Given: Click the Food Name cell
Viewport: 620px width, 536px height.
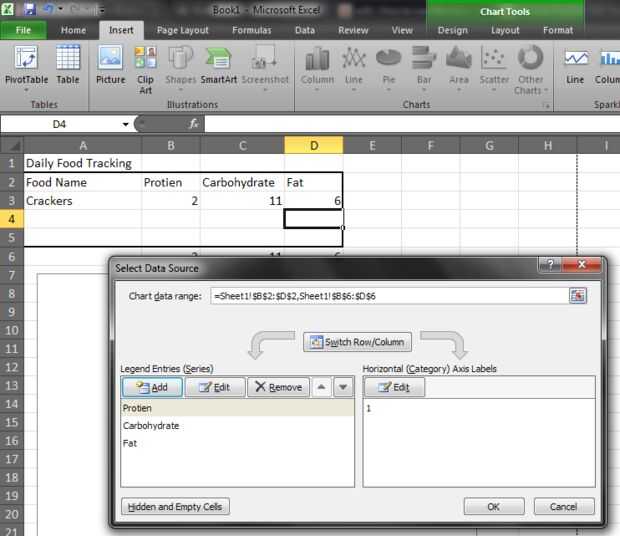Looking at the screenshot, I should 83,182.
